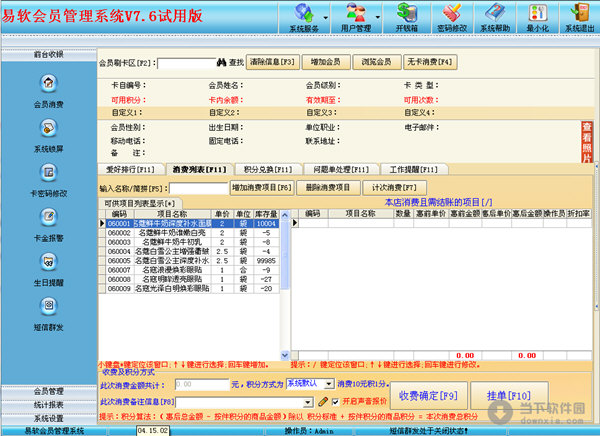Click the 清除信息[F3] button
600x436 pixels.
click(x=272, y=62)
